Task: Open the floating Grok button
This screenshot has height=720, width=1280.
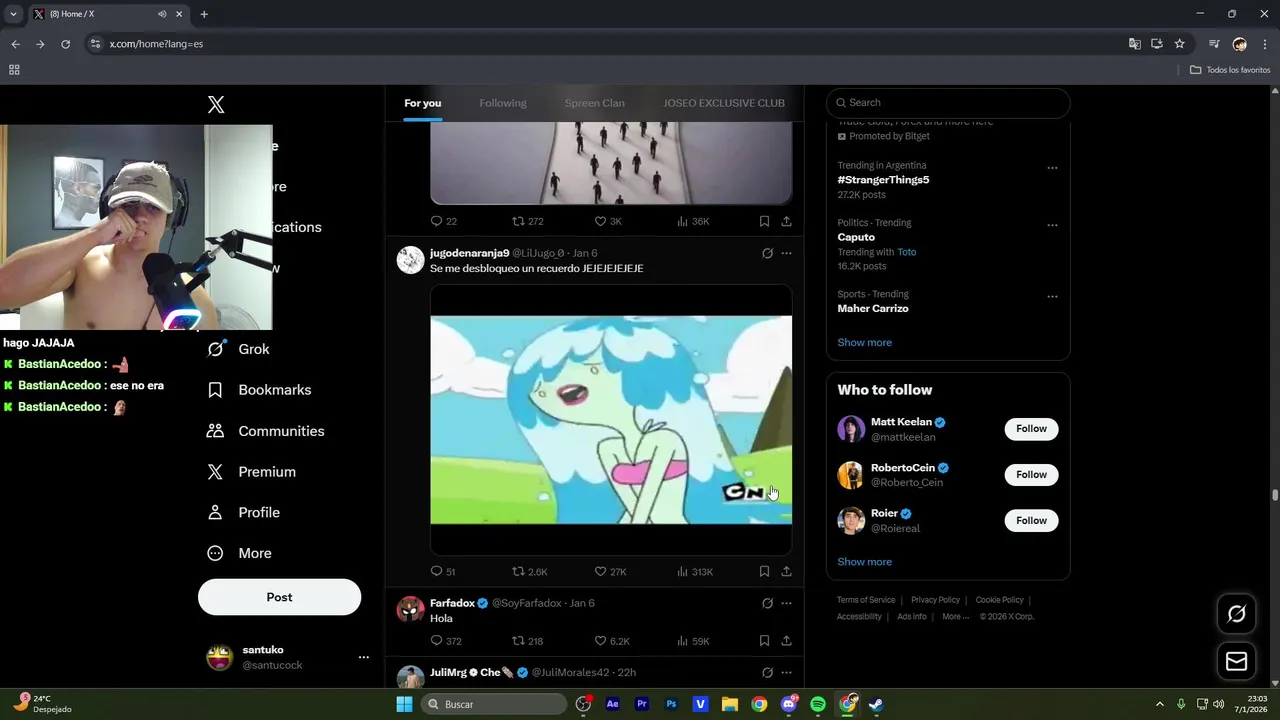Action: point(1237,614)
